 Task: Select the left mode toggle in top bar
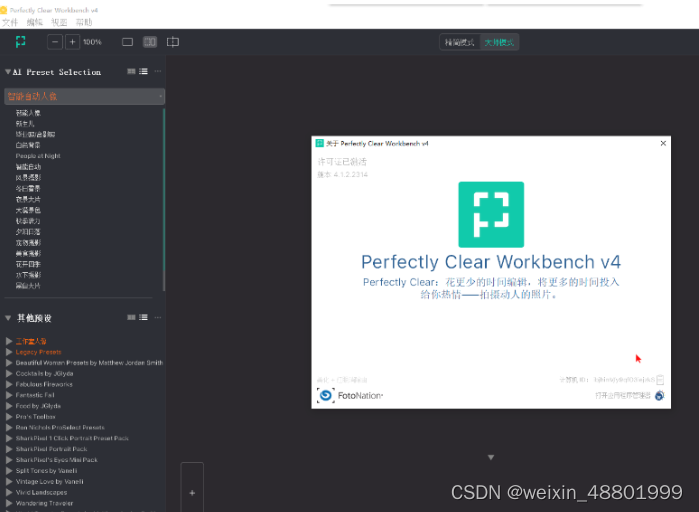pyautogui.click(x=460, y=42)
